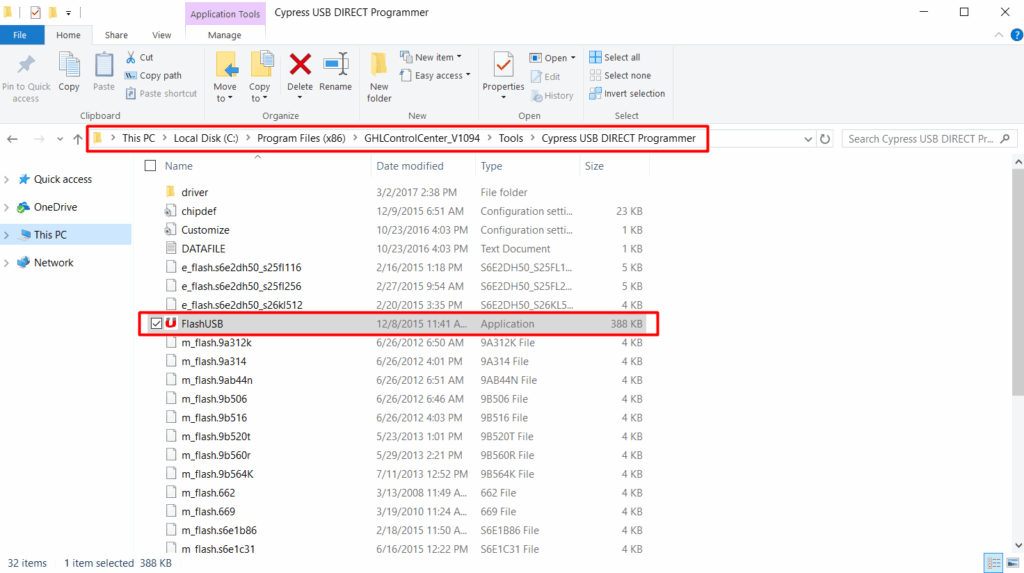Viewport: 1024px width, 573px height.
Task: Open the Customize Quick Access Toolbar dropdown
Action: pyautogui.click(x=69, y=13)
